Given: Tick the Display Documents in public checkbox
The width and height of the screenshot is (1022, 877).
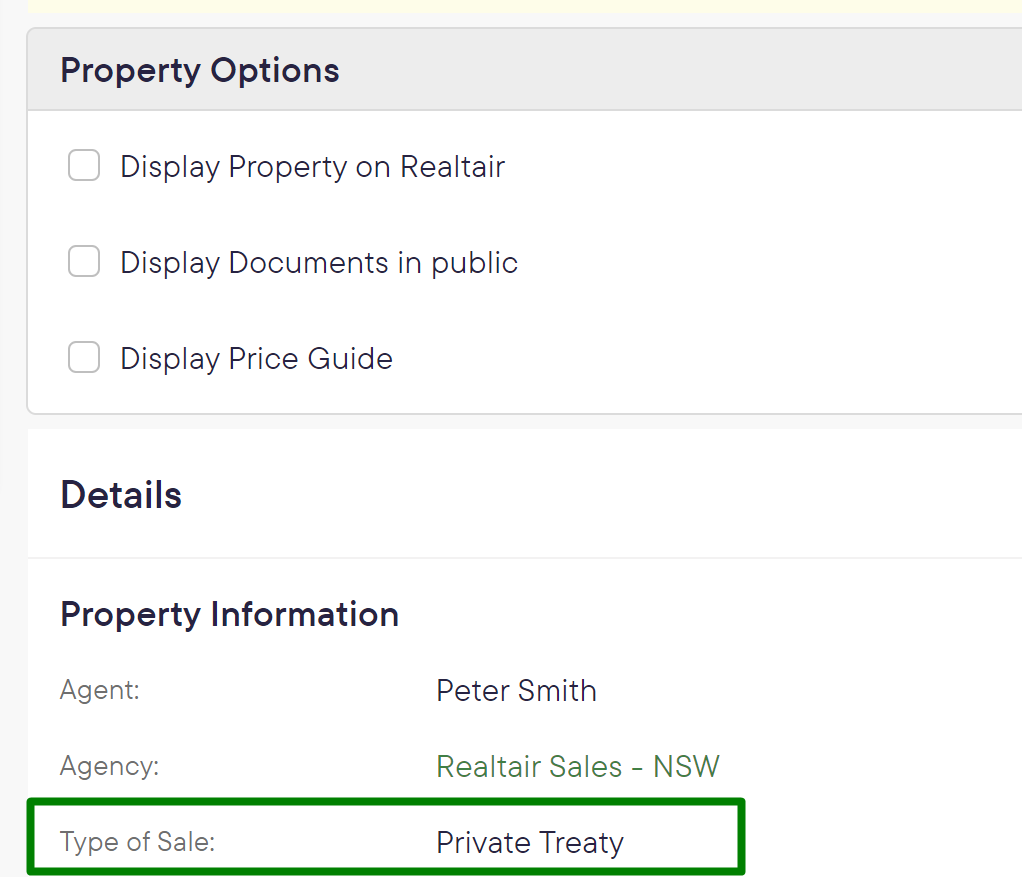Looking at the screenshot, I should [84, 262].
